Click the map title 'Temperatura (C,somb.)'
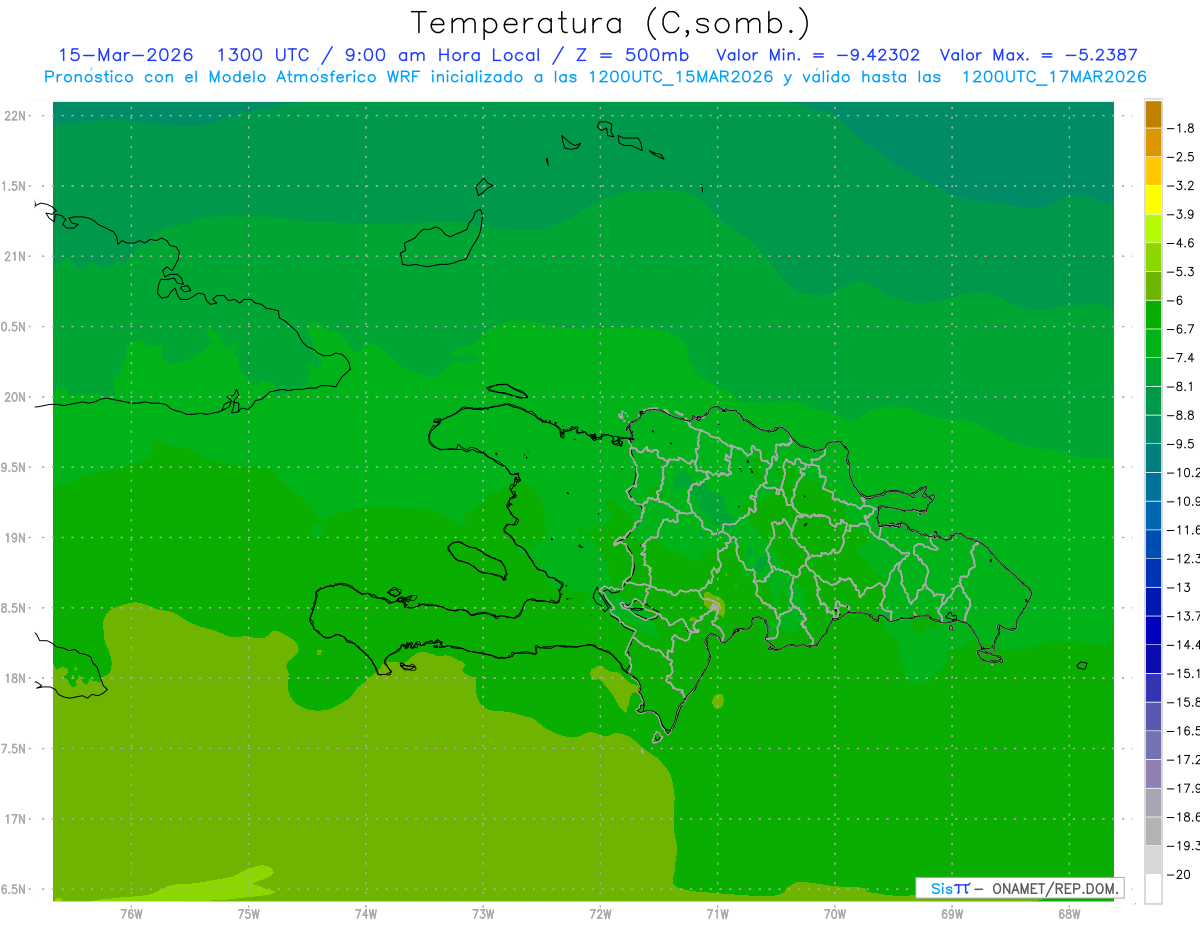Screen dimensions: 1200x927 [x=610, y=23]
